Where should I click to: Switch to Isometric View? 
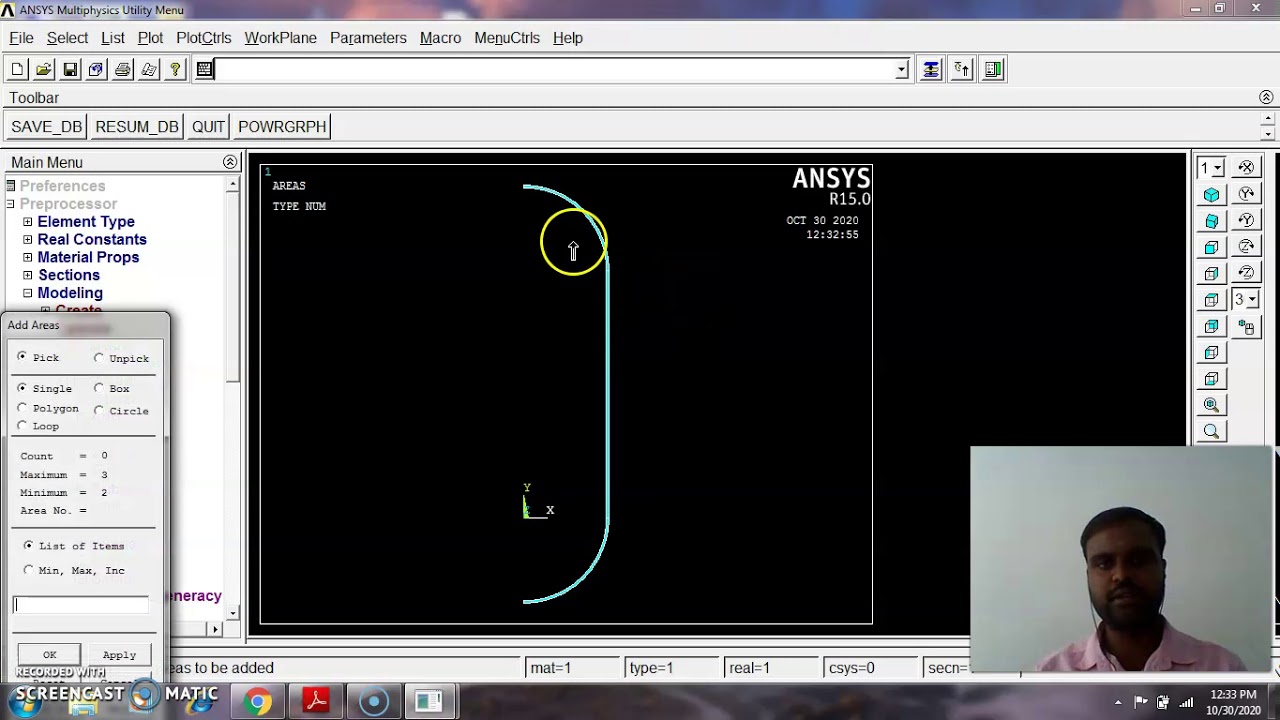1212,194
